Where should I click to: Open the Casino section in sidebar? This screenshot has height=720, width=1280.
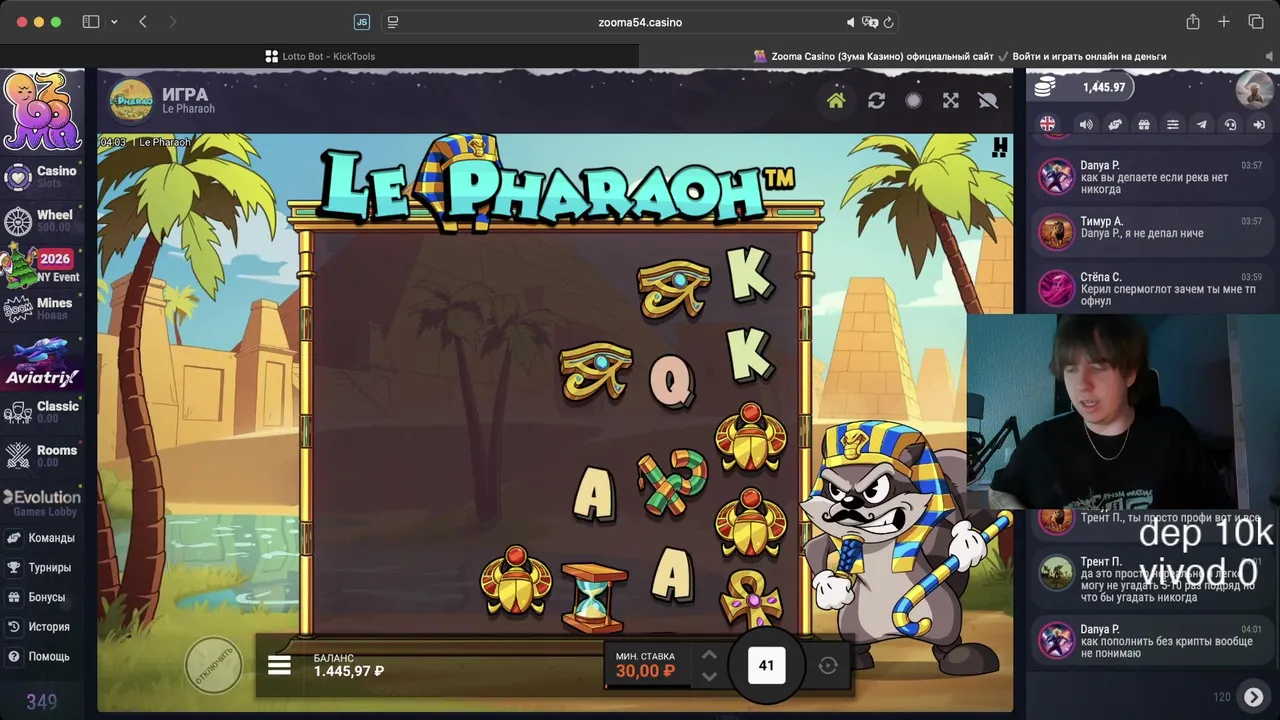[41, 176]
